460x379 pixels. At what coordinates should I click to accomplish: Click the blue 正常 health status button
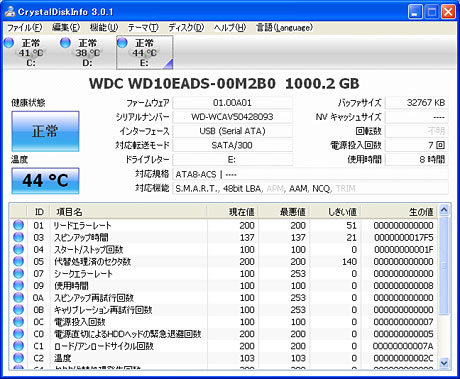click(45, 131)
